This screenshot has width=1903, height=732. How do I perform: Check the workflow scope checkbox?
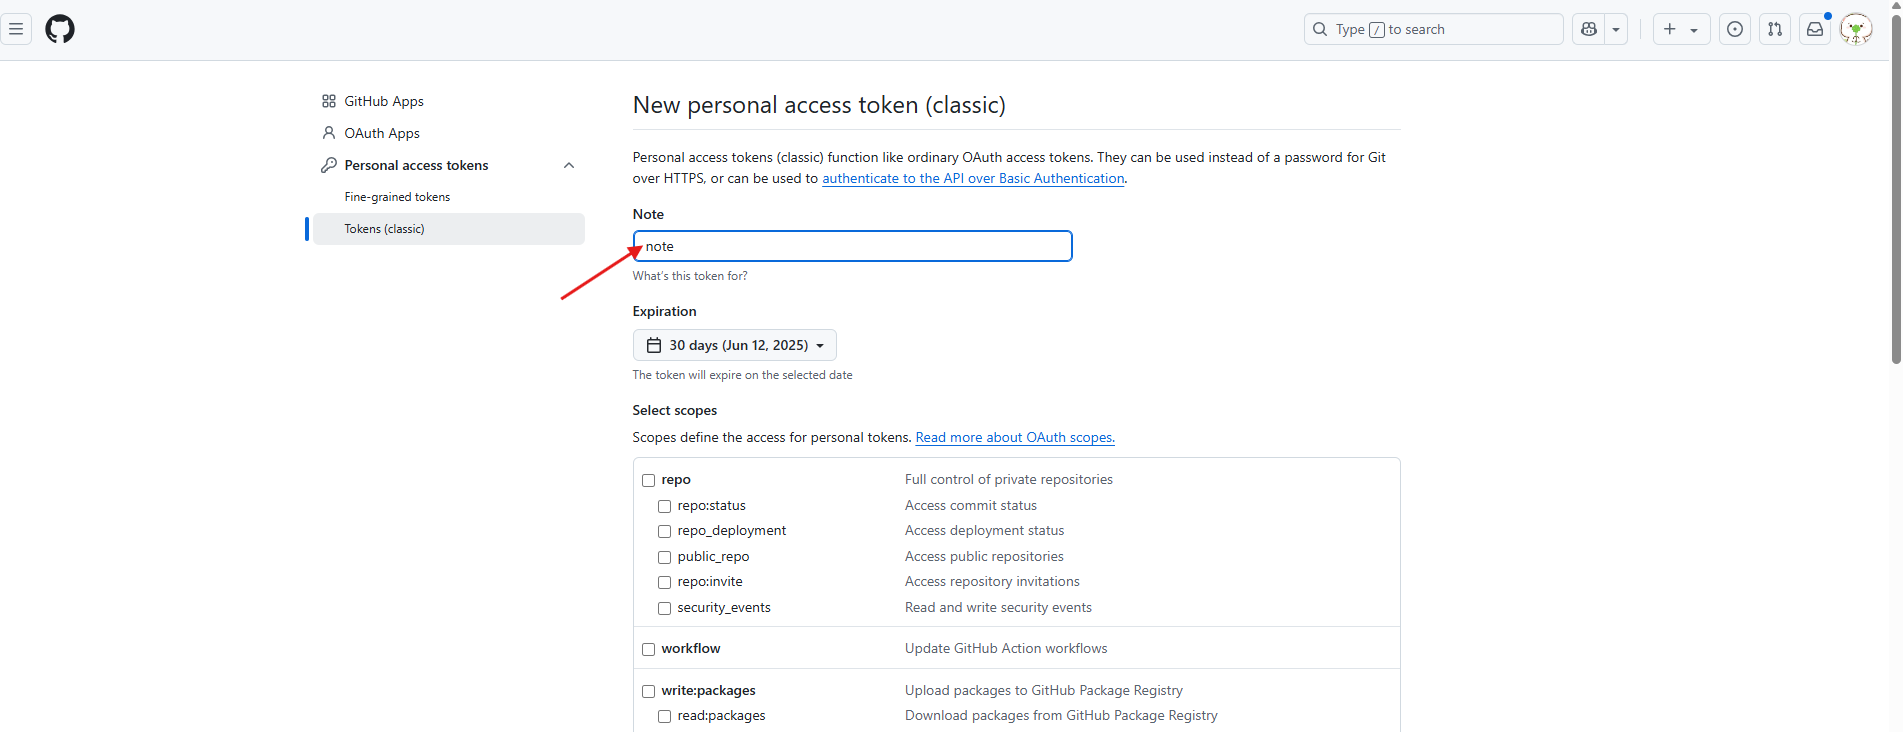(649, 649)
